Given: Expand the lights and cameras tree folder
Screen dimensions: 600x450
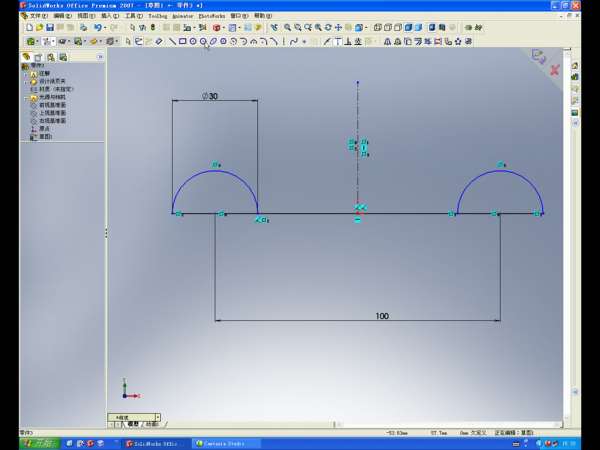Looking at the screenshot, I should coord(26,97).
